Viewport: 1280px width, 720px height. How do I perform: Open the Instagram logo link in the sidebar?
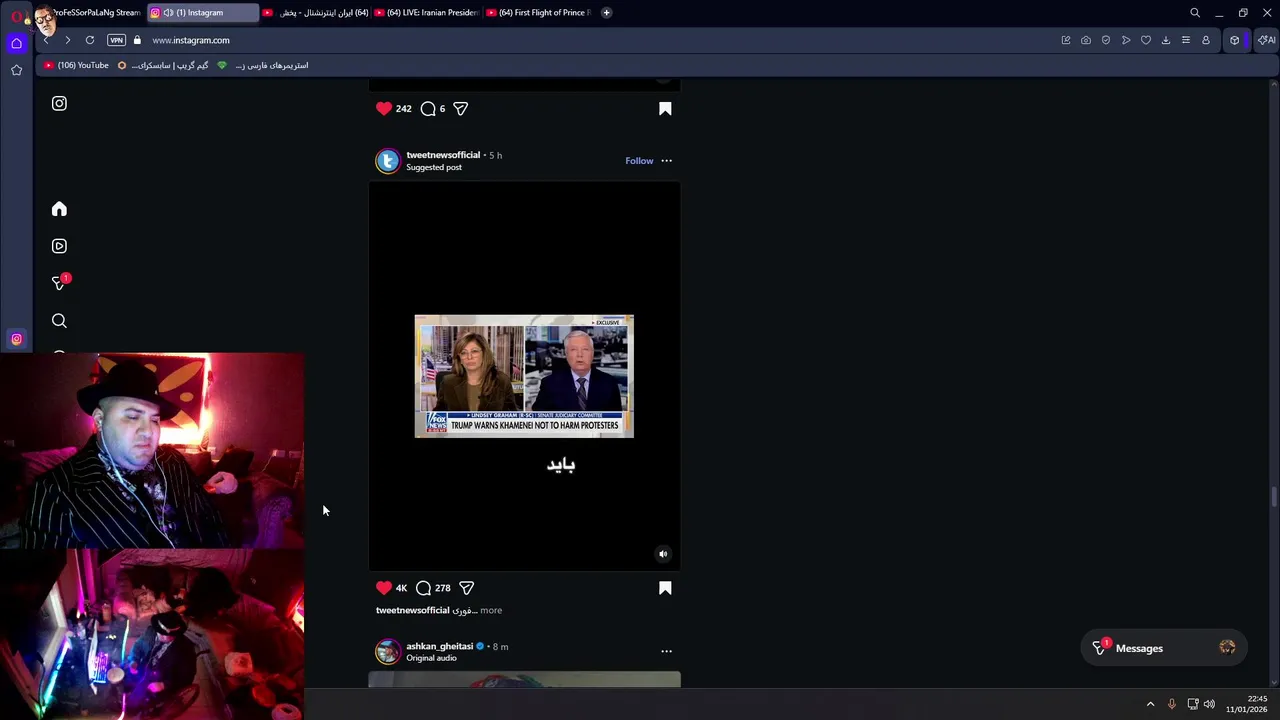click(59, 103)
